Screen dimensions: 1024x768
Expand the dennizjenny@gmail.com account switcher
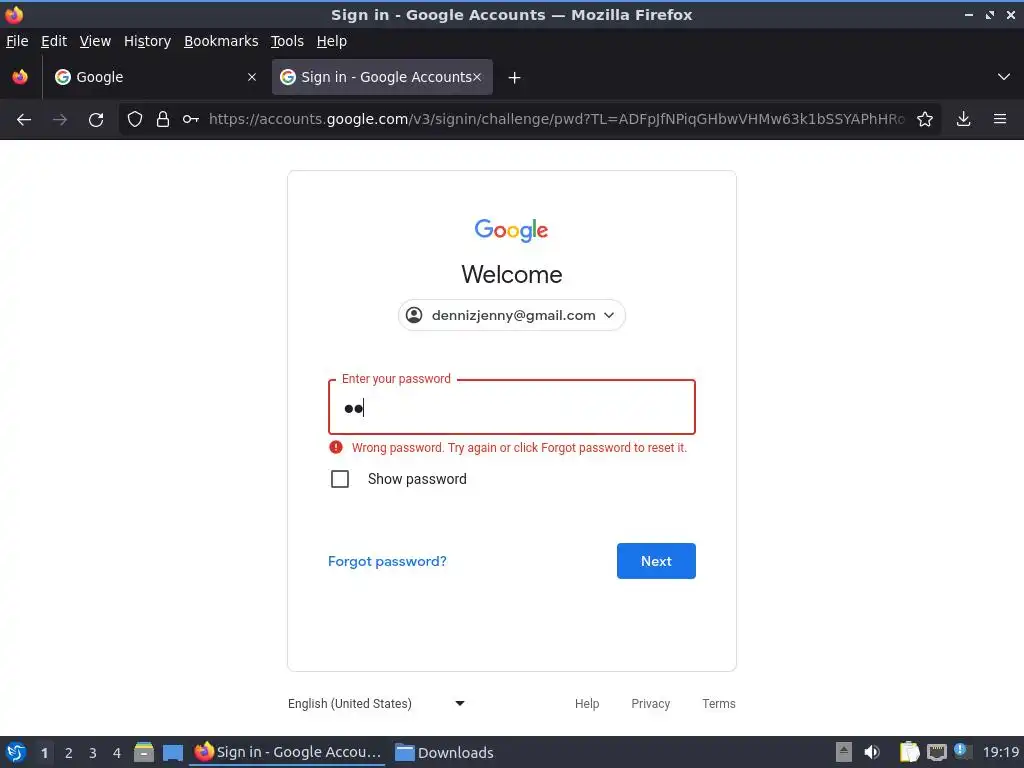point(511,315)
